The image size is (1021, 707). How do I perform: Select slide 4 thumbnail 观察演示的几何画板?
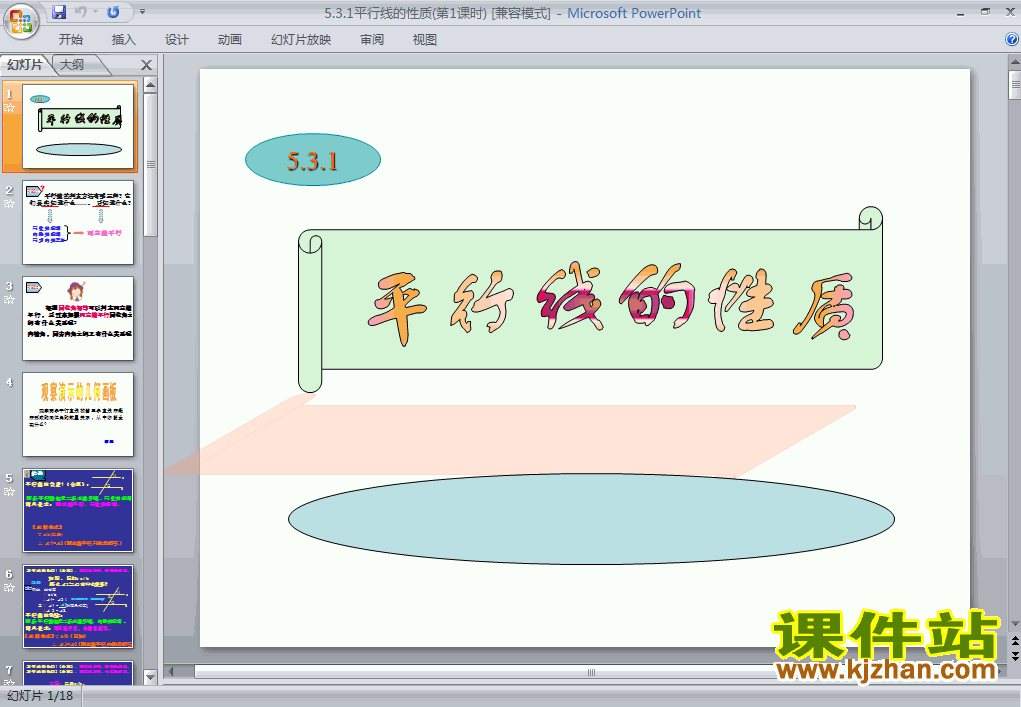(x=78, y=415)
